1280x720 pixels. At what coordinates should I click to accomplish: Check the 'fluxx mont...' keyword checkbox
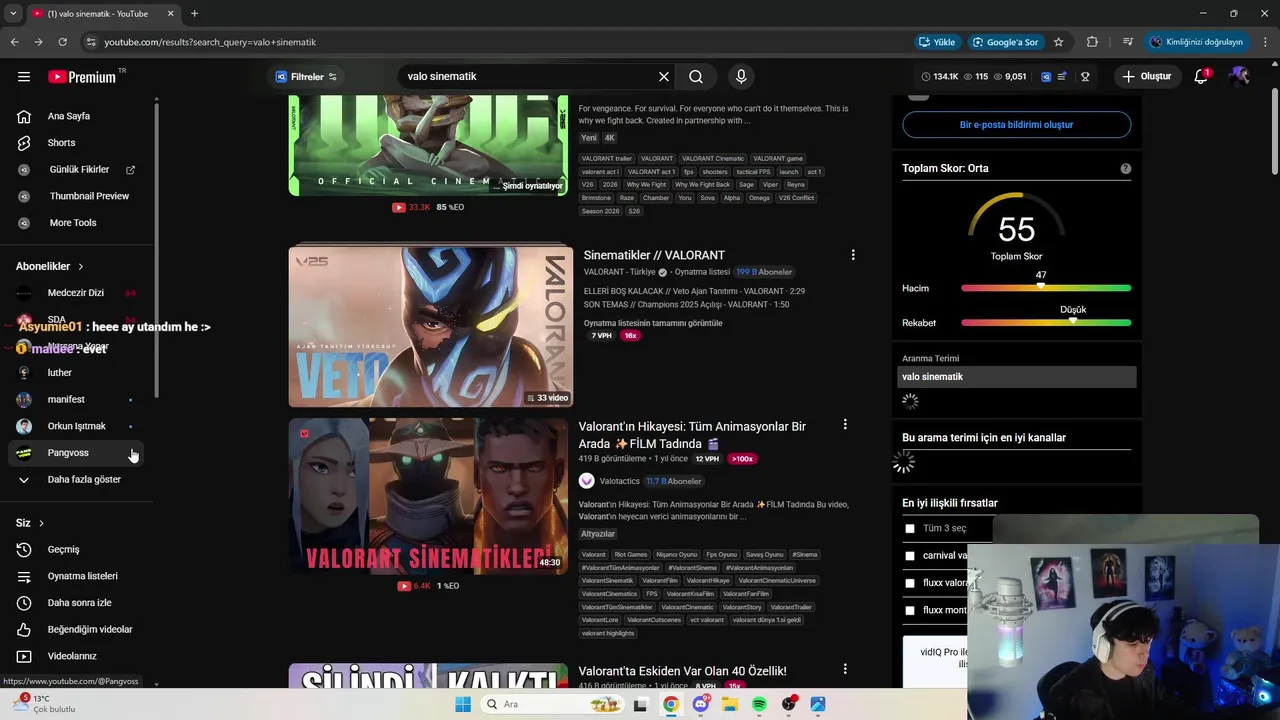click(910, 610)
